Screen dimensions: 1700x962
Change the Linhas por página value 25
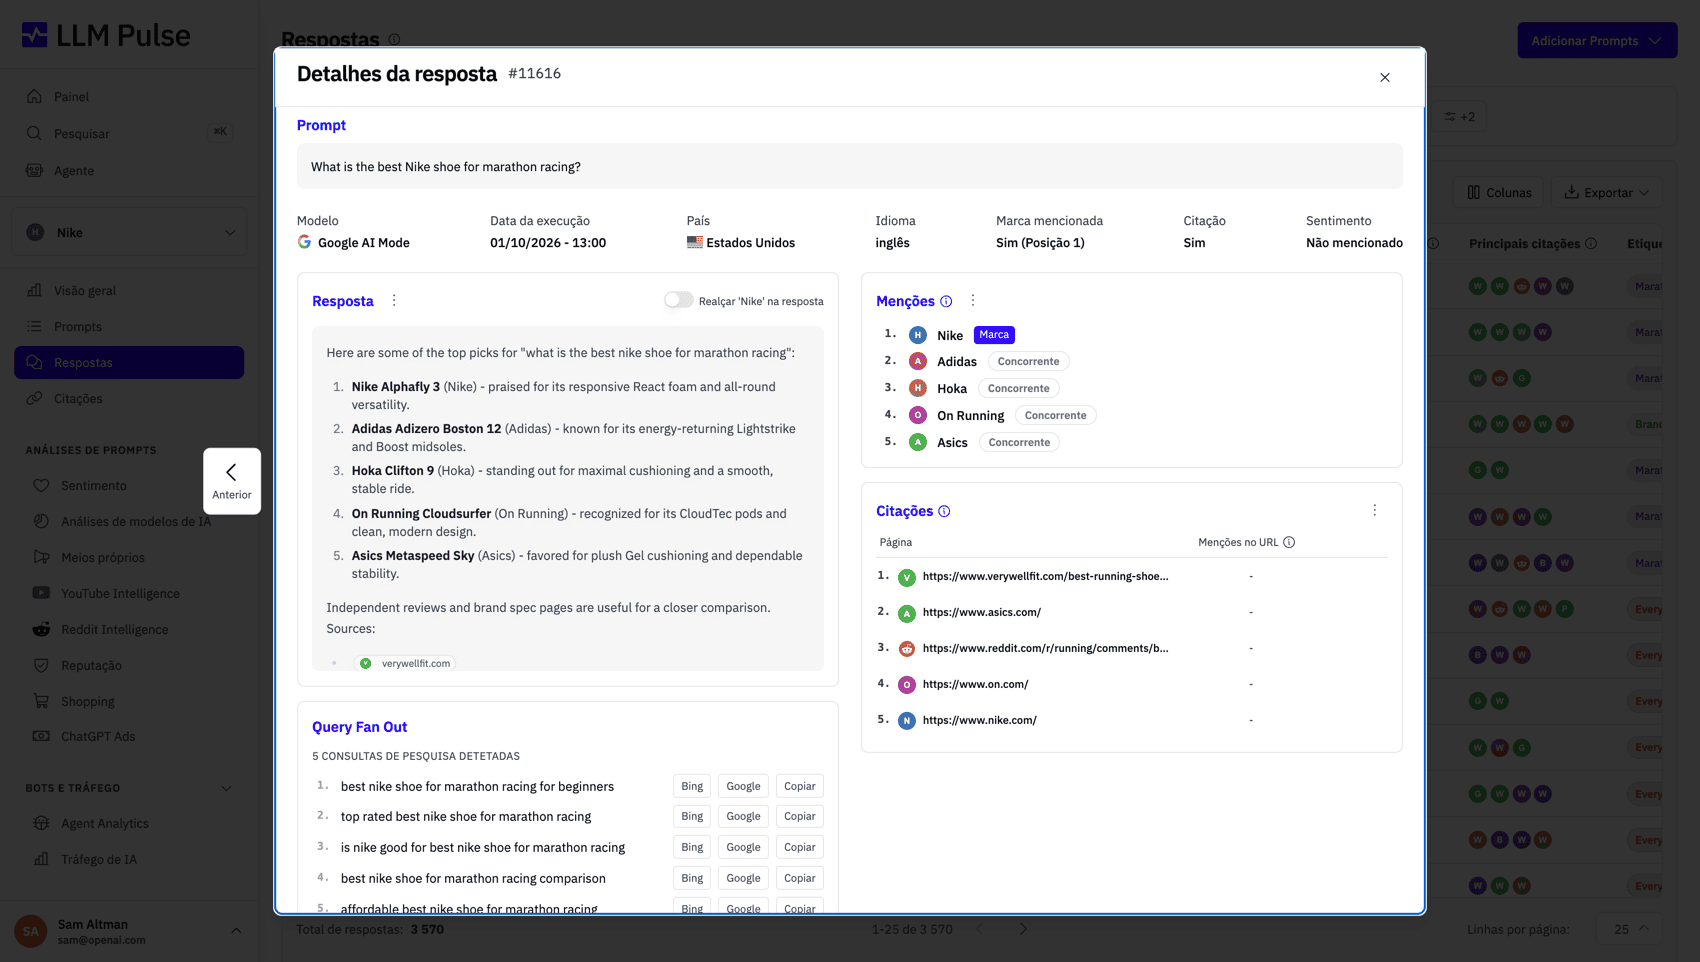tap(1630, 929)
